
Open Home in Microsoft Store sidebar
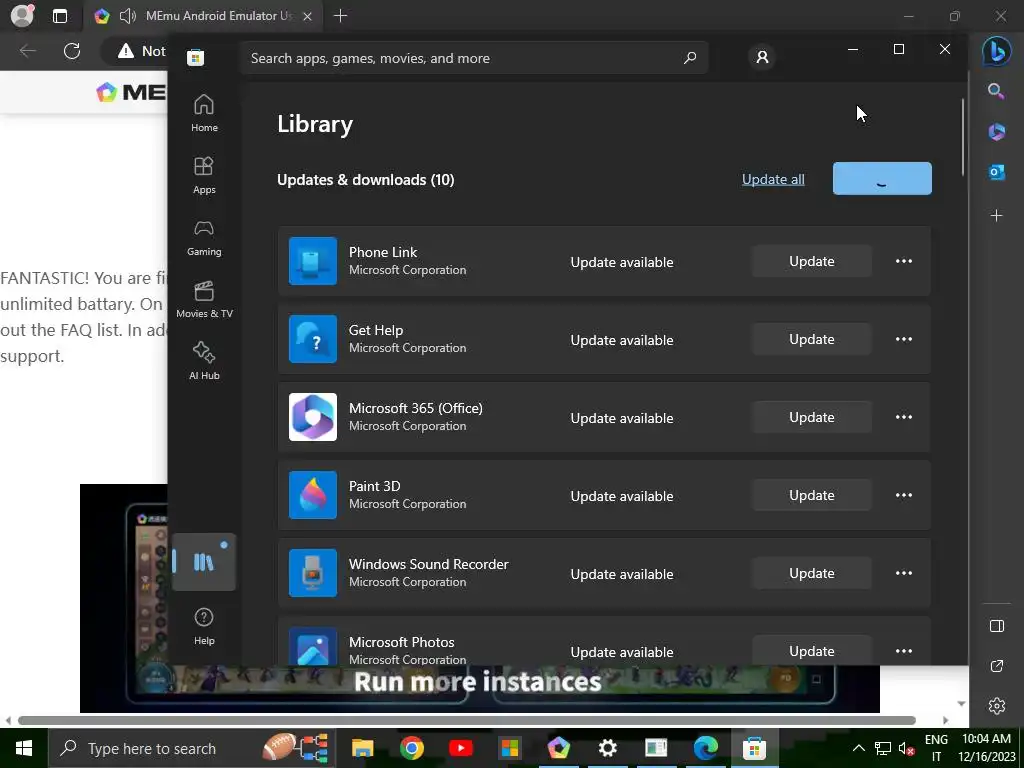coord(204,113)
